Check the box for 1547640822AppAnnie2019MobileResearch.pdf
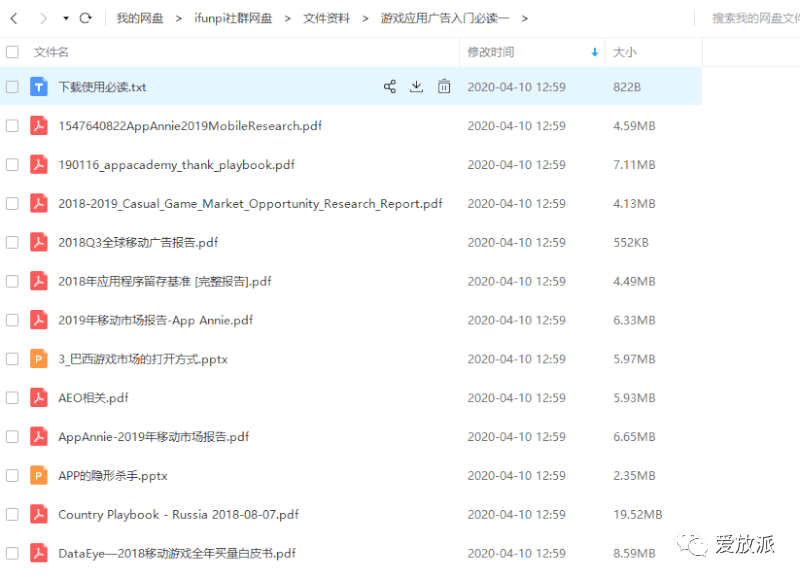 point(12,125)
